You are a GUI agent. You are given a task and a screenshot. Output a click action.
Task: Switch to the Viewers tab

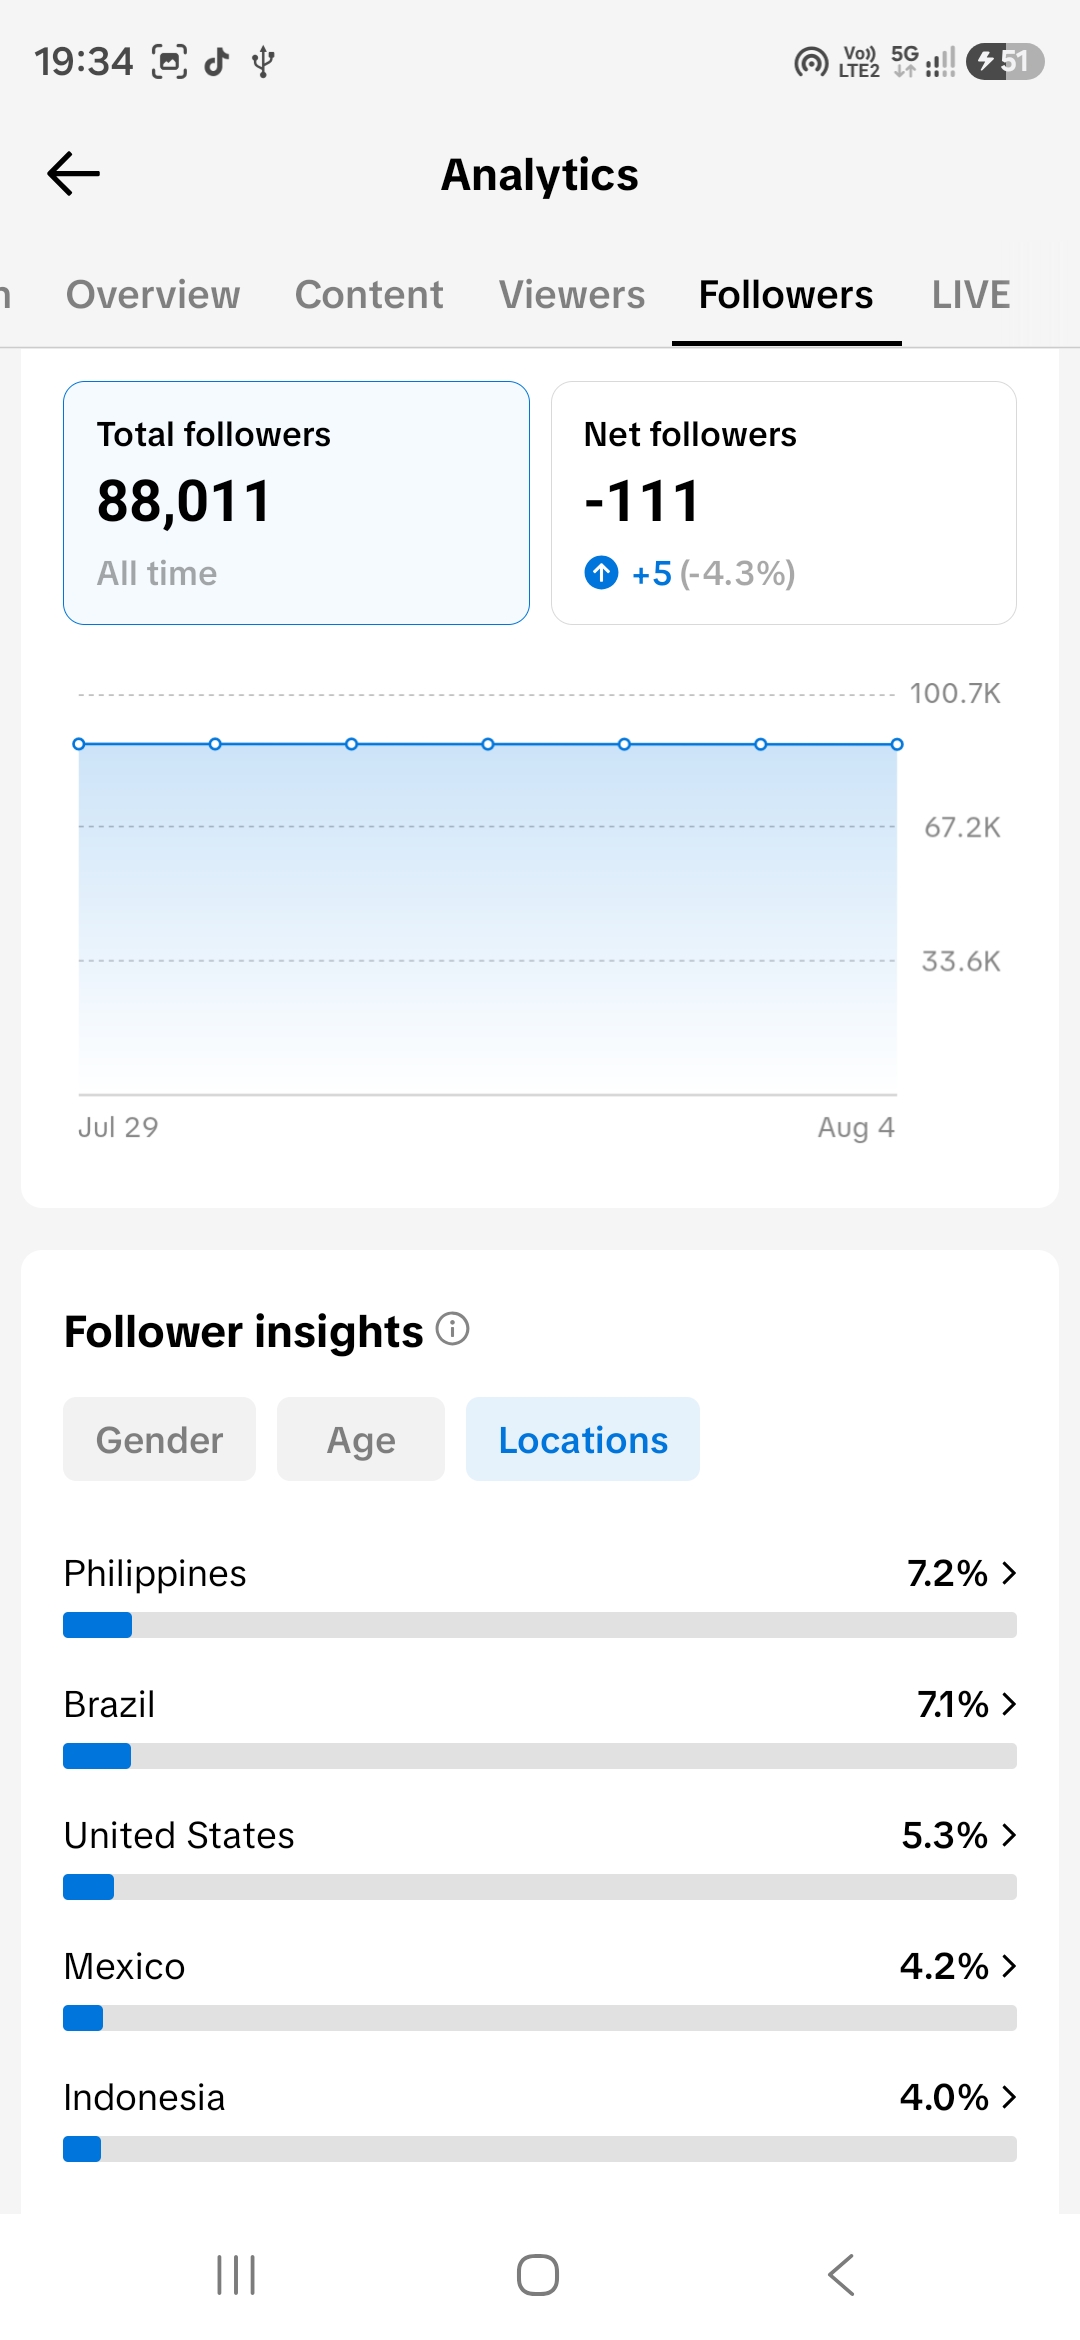(x=572, y=295)
